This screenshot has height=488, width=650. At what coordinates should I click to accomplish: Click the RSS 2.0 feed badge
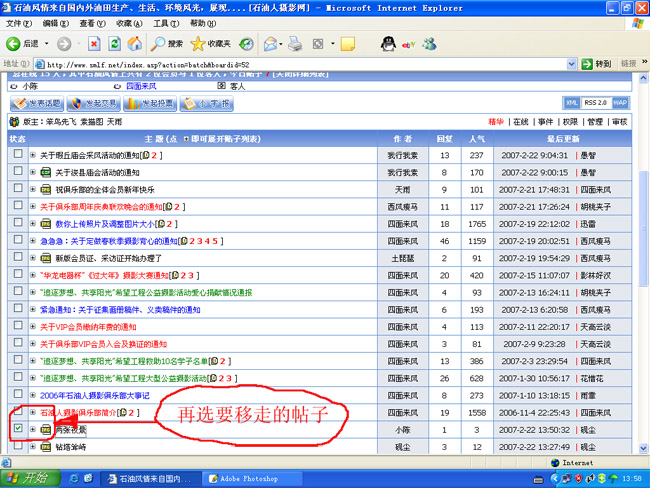click(x=596, y=103)
